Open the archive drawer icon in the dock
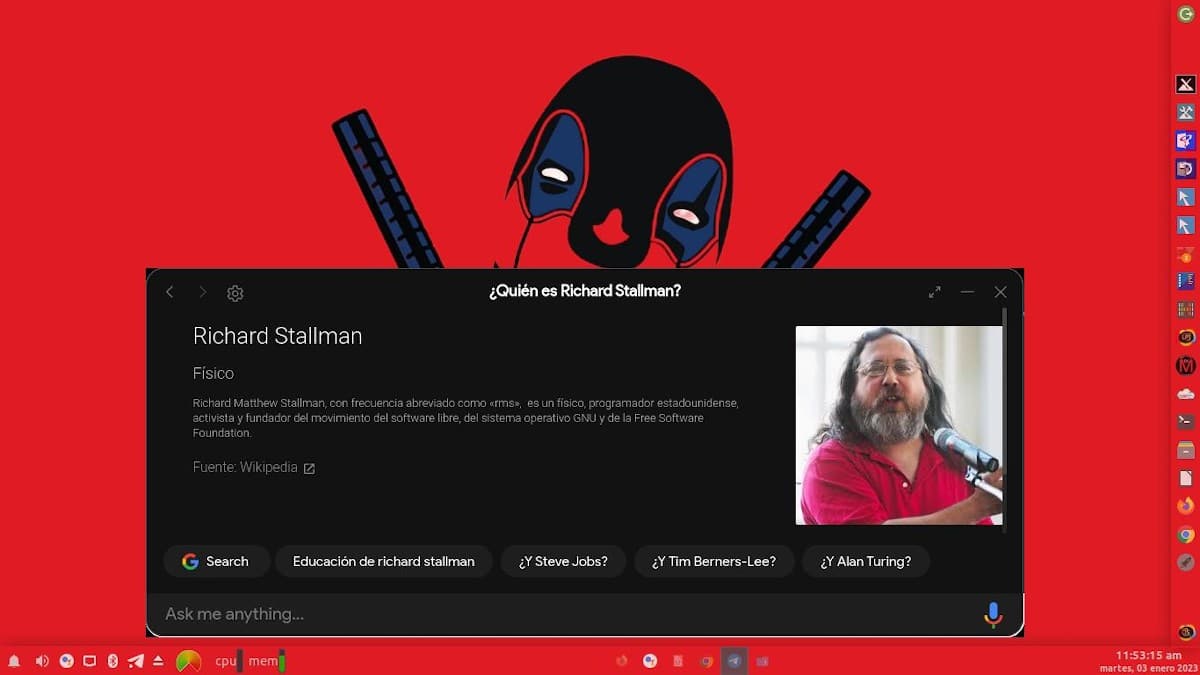1200x675 pixels. 1186,450
